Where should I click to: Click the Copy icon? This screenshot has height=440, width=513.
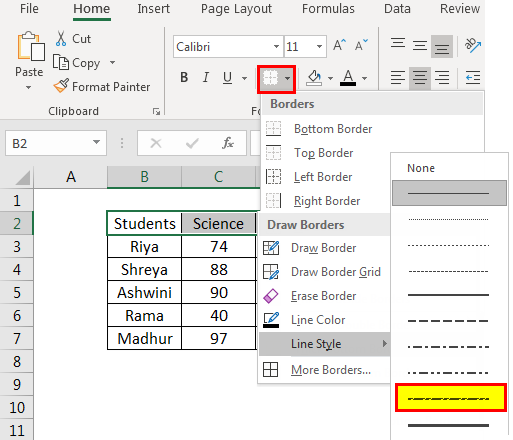click(x=61, y=62)
